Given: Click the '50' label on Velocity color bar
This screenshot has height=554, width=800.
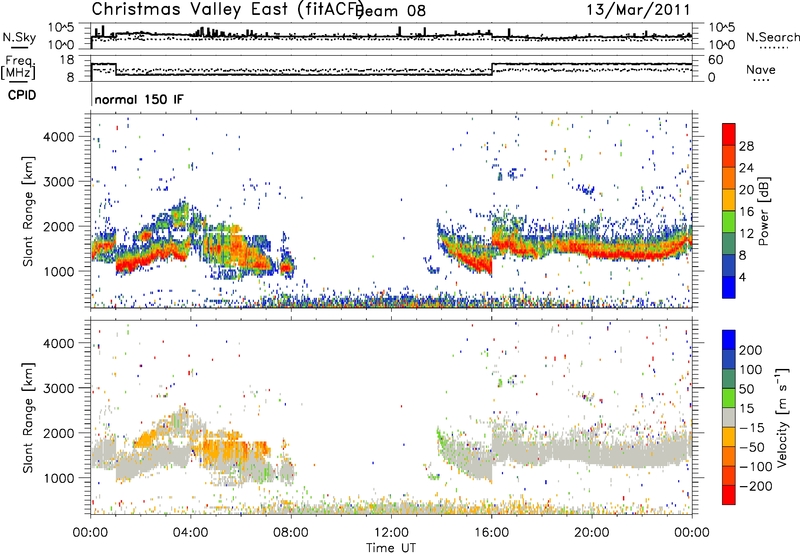Looking at the screenshot, I should coord(746,389).
